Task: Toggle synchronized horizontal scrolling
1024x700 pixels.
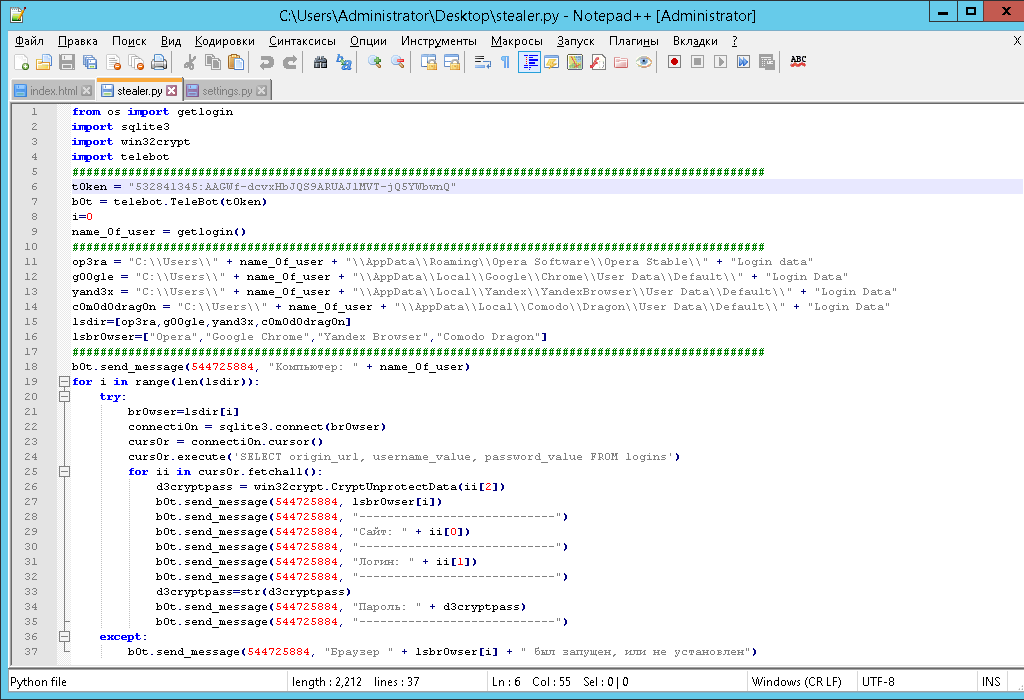Action: [452, 62]
